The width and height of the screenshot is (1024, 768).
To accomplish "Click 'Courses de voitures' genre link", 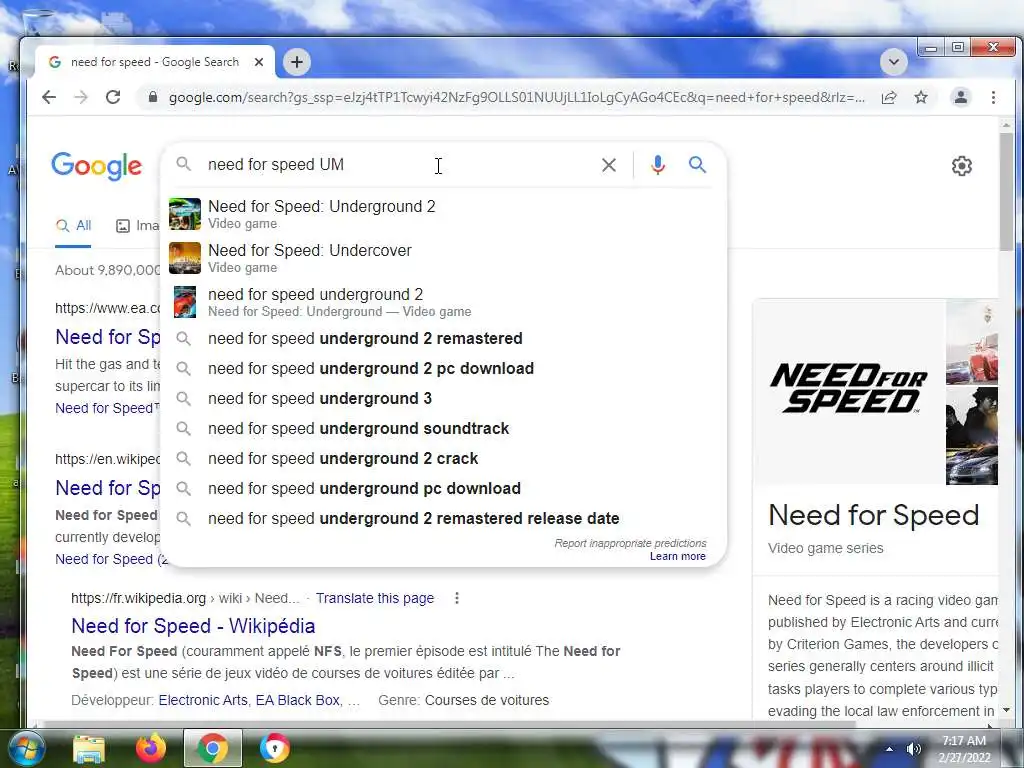I will tap(487, 700).
